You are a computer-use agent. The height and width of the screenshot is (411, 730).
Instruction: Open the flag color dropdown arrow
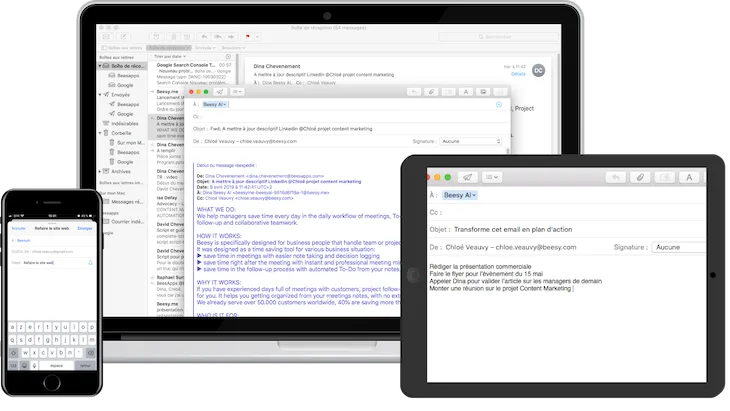[257, 37]
